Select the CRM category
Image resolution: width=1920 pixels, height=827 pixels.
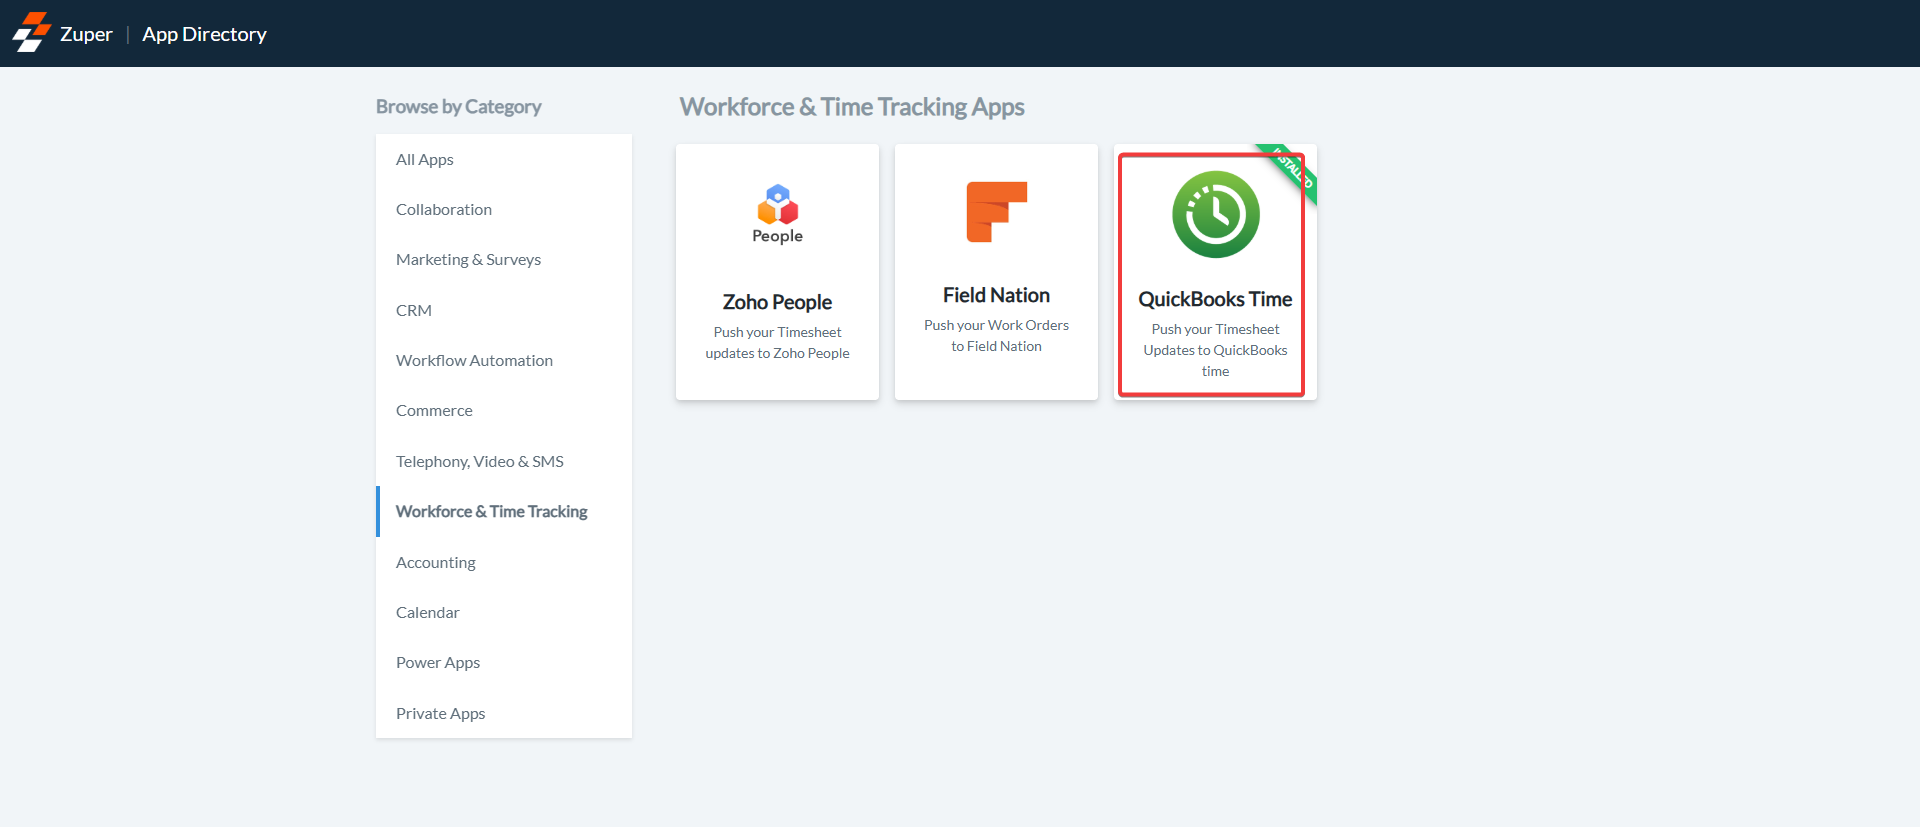coord(504,310)
